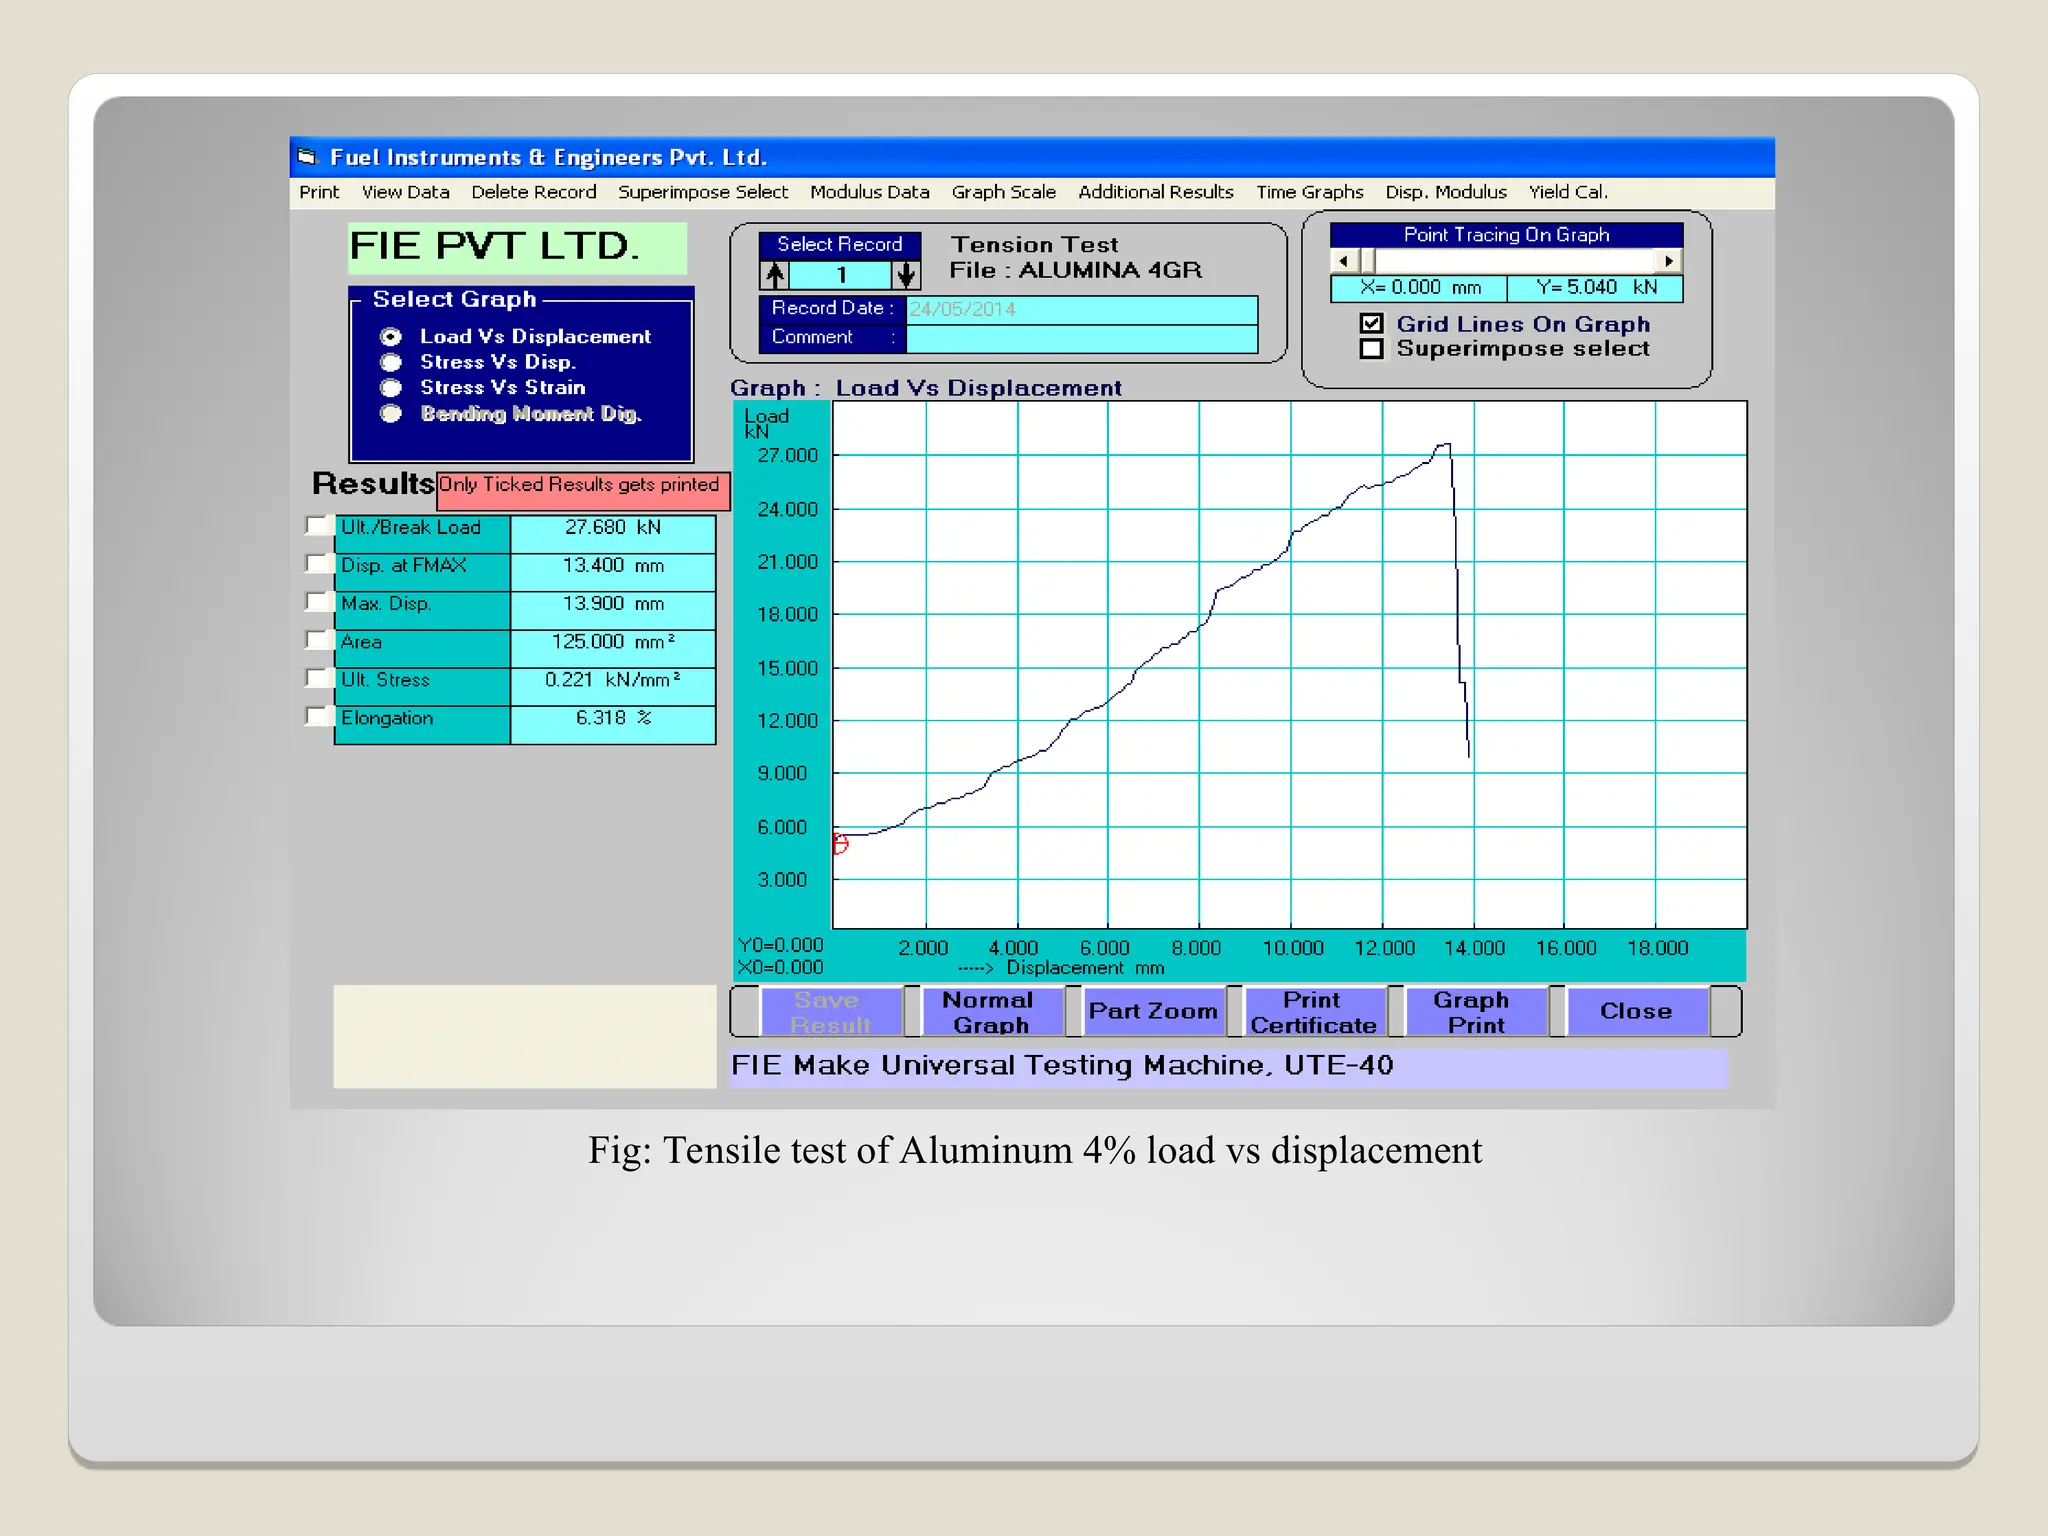Click the Normal Graph button
The image size is (2048, 1536).
[991, 1012]
